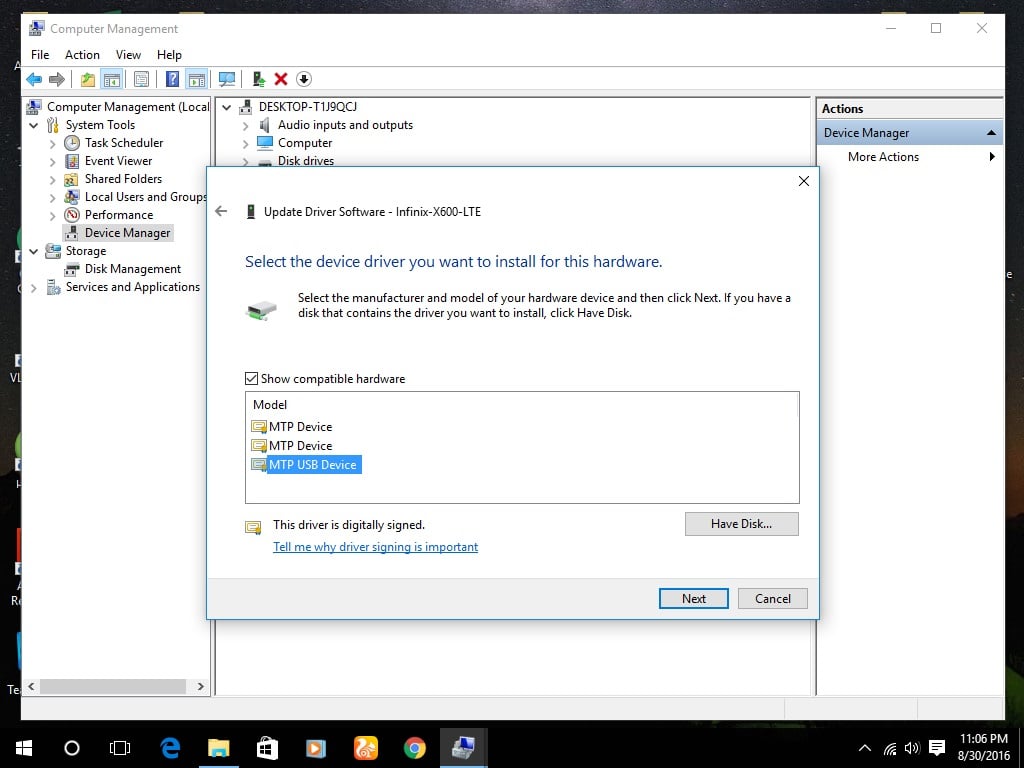Open the File menu
The height and width of the screenshot is (768, 1024).
pyautogui.click(x=40, y=55)
